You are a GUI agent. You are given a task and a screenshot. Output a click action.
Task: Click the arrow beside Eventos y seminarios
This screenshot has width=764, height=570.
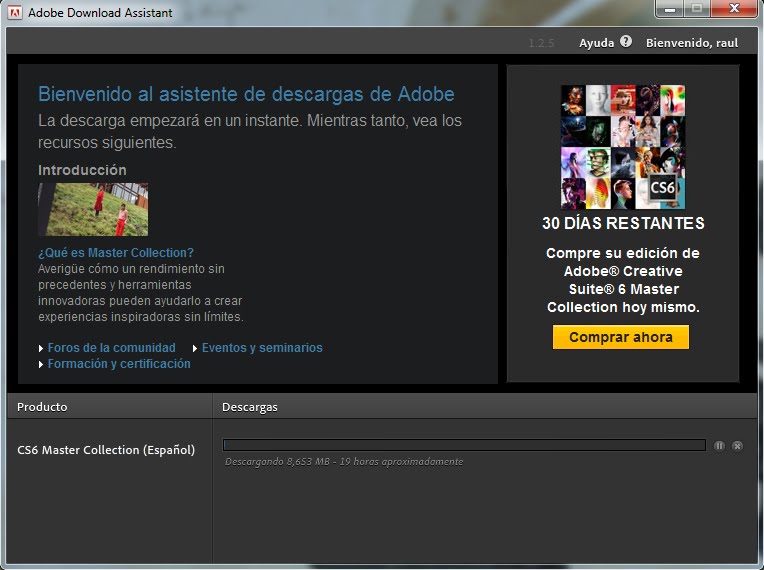195,348
